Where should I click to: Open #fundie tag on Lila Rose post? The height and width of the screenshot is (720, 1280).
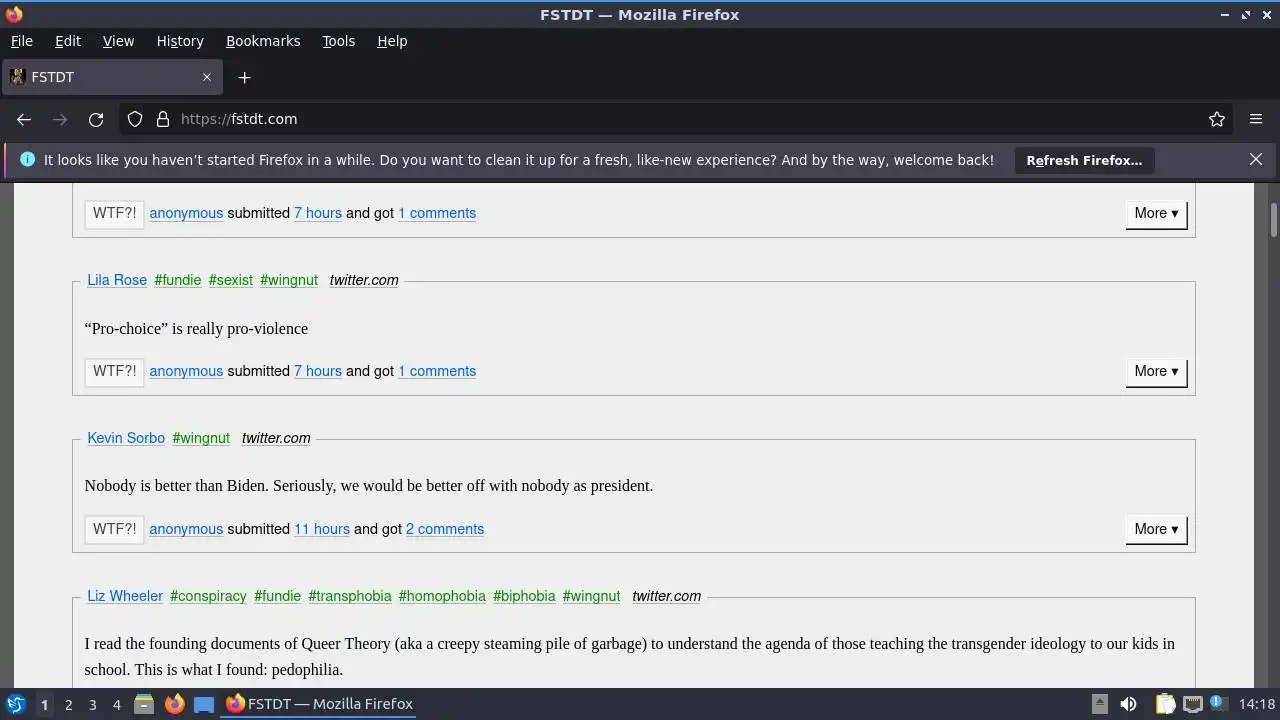[x=178, y=280]
